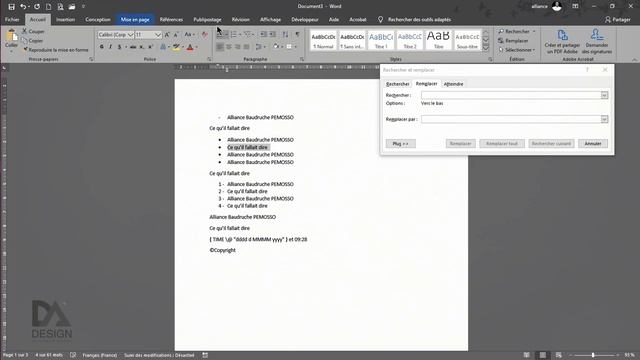Justify the paragraph text
This screenshot has height=360, width=640.
coord(247,47)
